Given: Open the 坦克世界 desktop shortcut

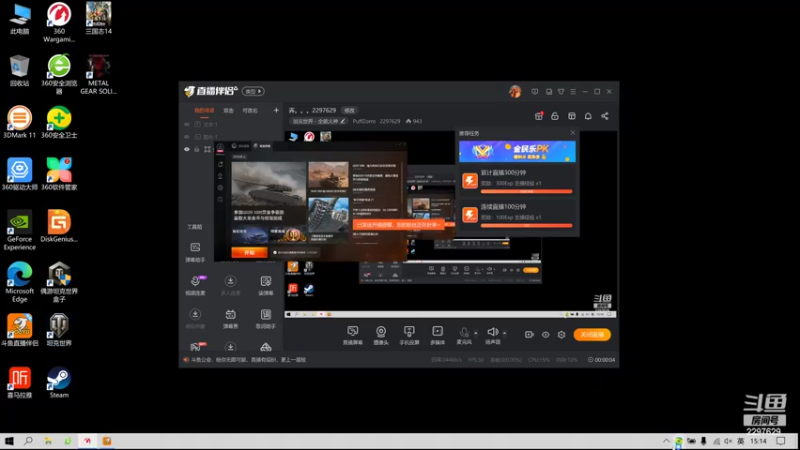Looking at the screenshot, I should (x=59, y=330).
